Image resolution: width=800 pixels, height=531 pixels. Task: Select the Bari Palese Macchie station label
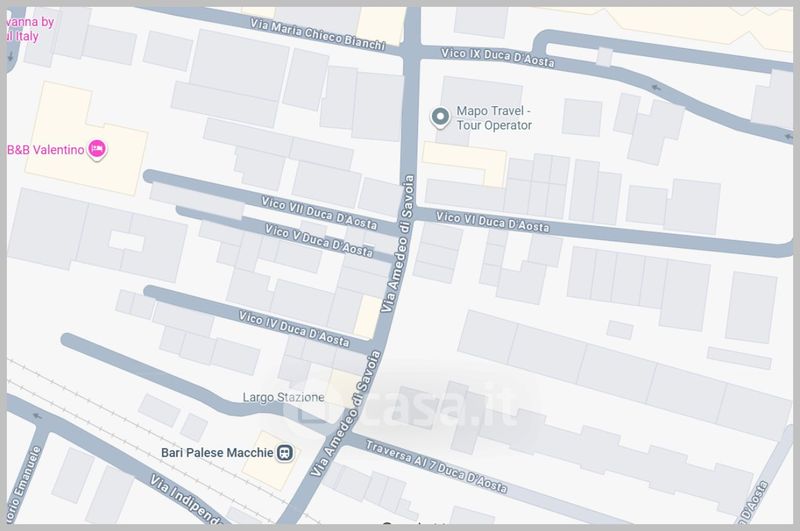[217, 452]
